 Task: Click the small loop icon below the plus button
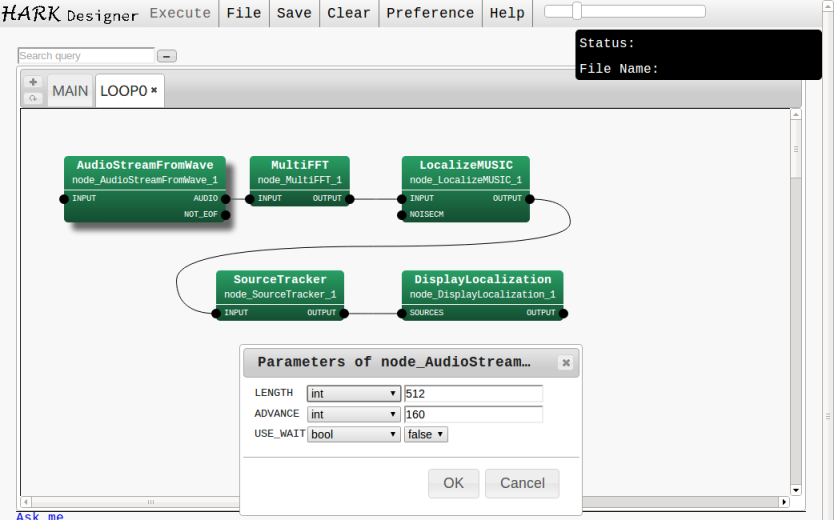pos(33,98)
